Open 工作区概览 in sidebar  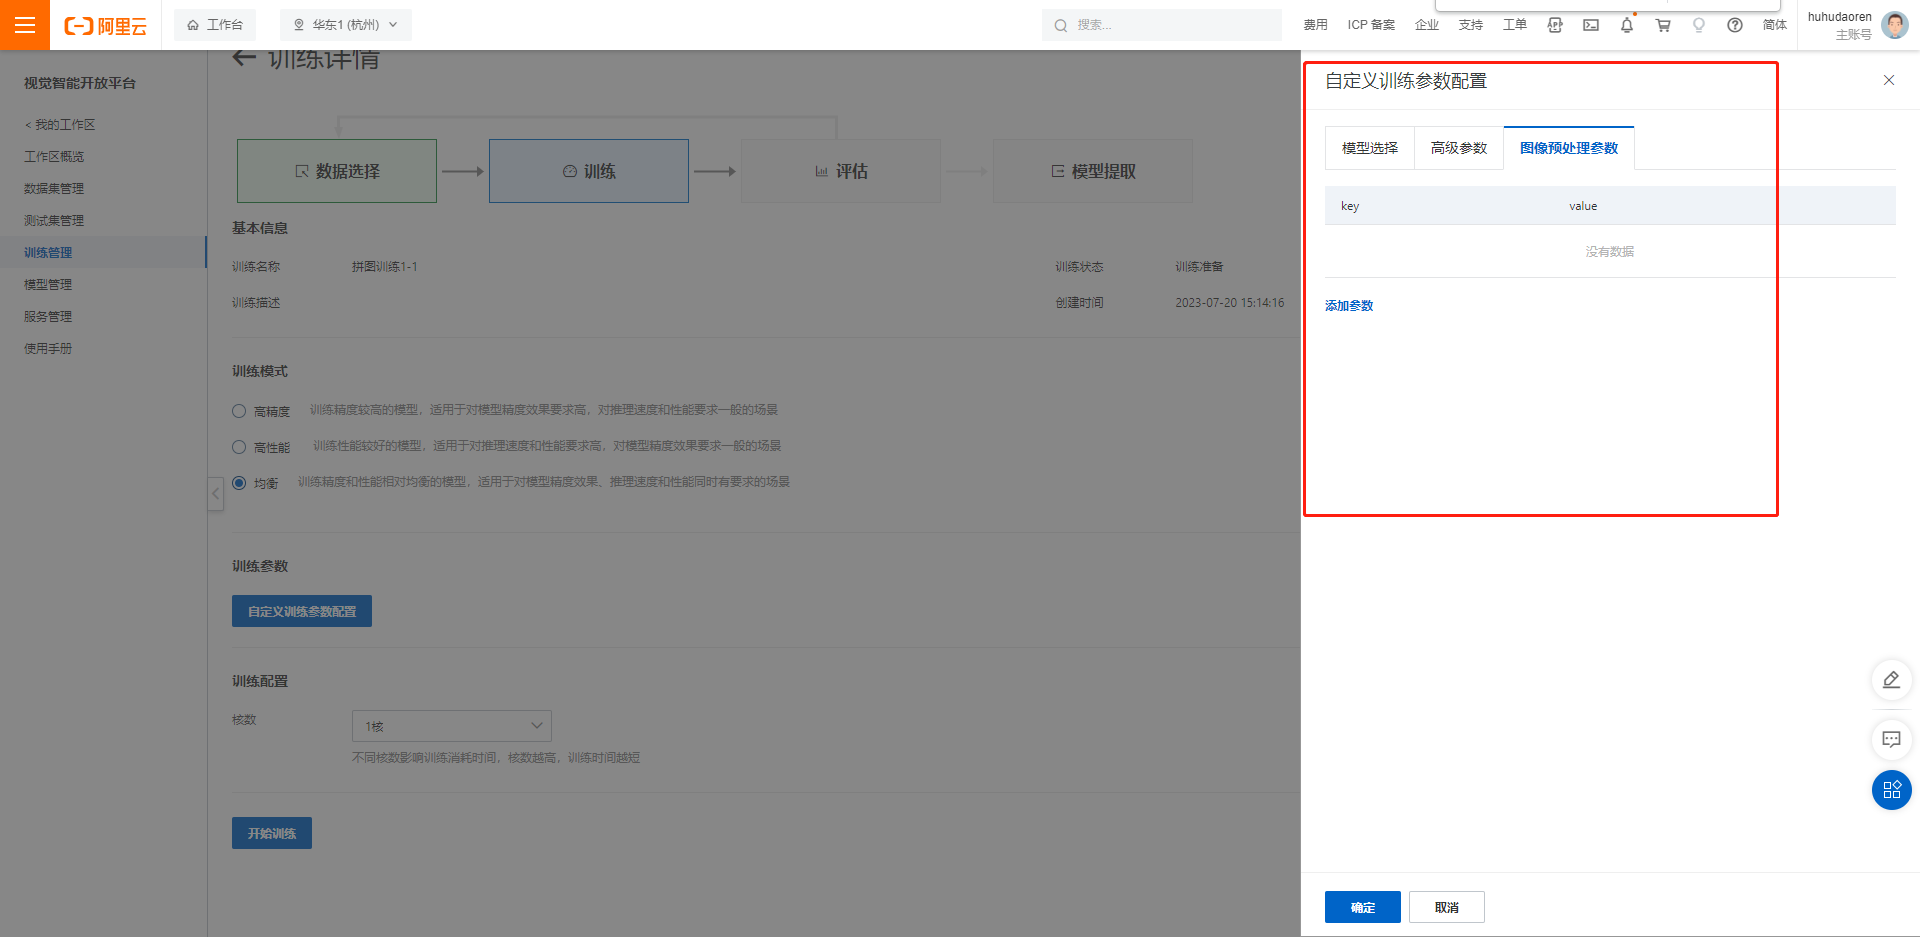tap(54, 156)
